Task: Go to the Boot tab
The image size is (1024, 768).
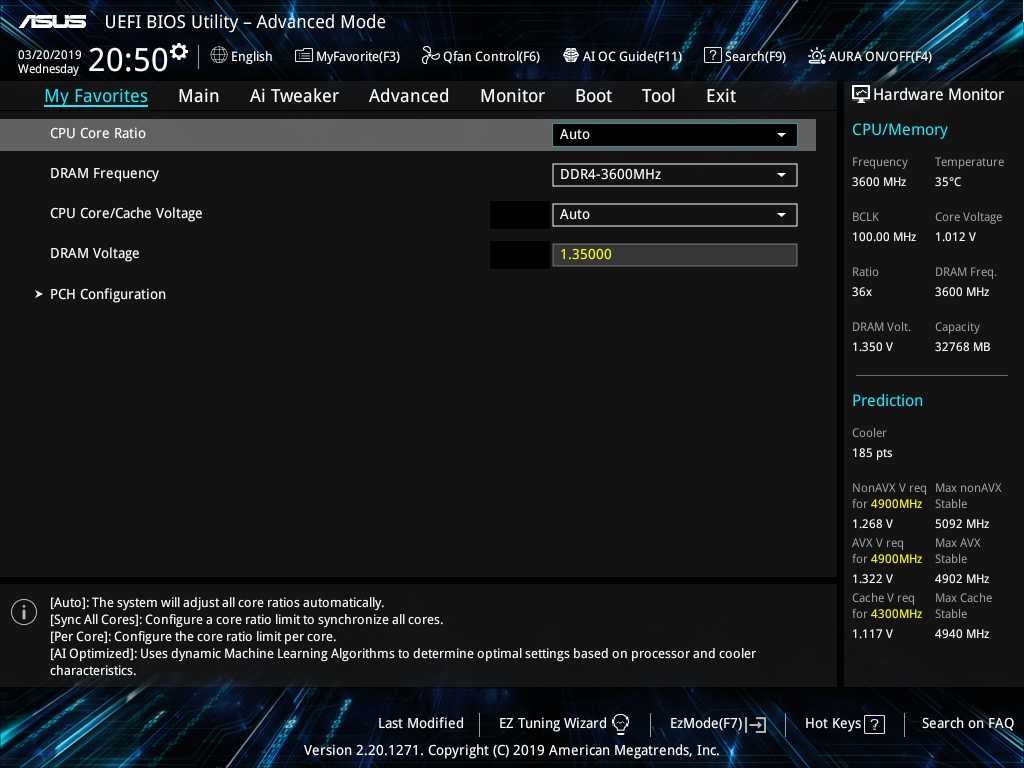Action: [x=593, y=96]
